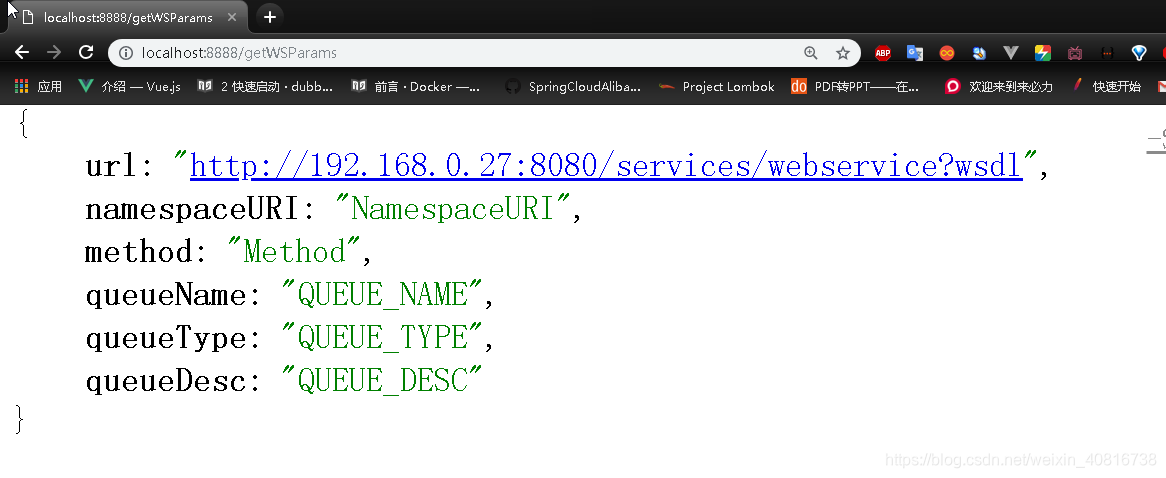
Task: Open the Vue.js 介绍 bookmark
Action: (129, 86)
